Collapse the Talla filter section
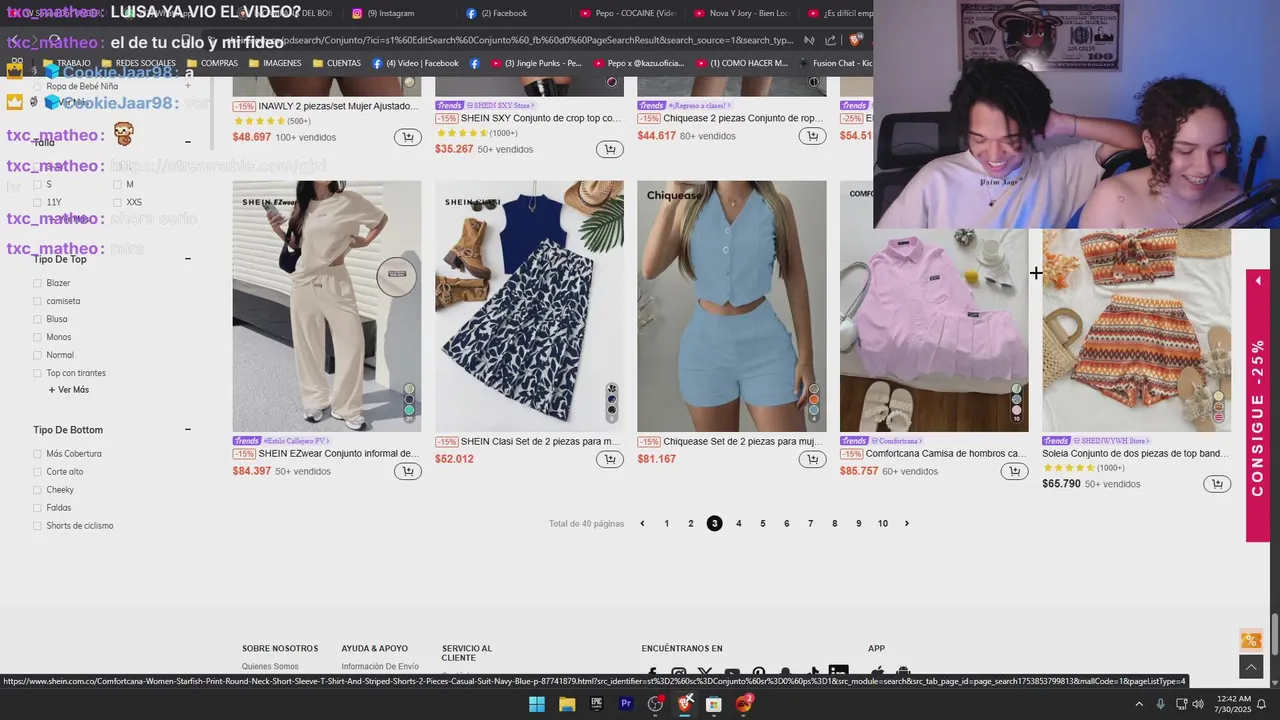The height and width of the screenshot is (720, 1280). click(x=188, y=142)
